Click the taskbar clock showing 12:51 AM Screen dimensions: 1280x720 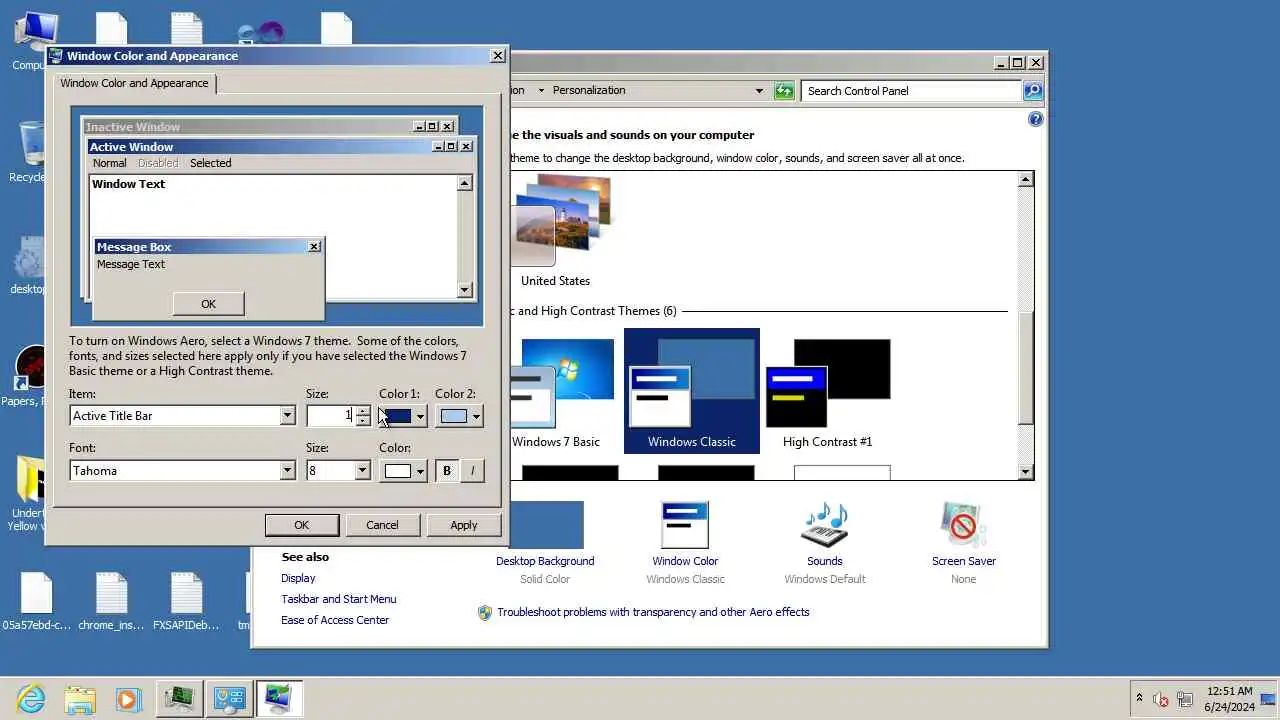coord(1230,698)
